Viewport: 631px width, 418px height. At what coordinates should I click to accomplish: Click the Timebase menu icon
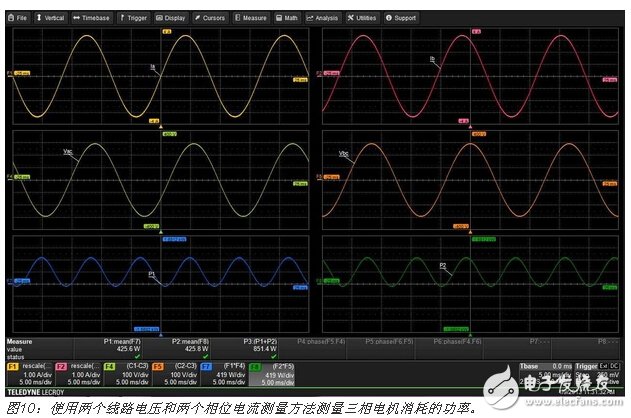coord(76,17)
